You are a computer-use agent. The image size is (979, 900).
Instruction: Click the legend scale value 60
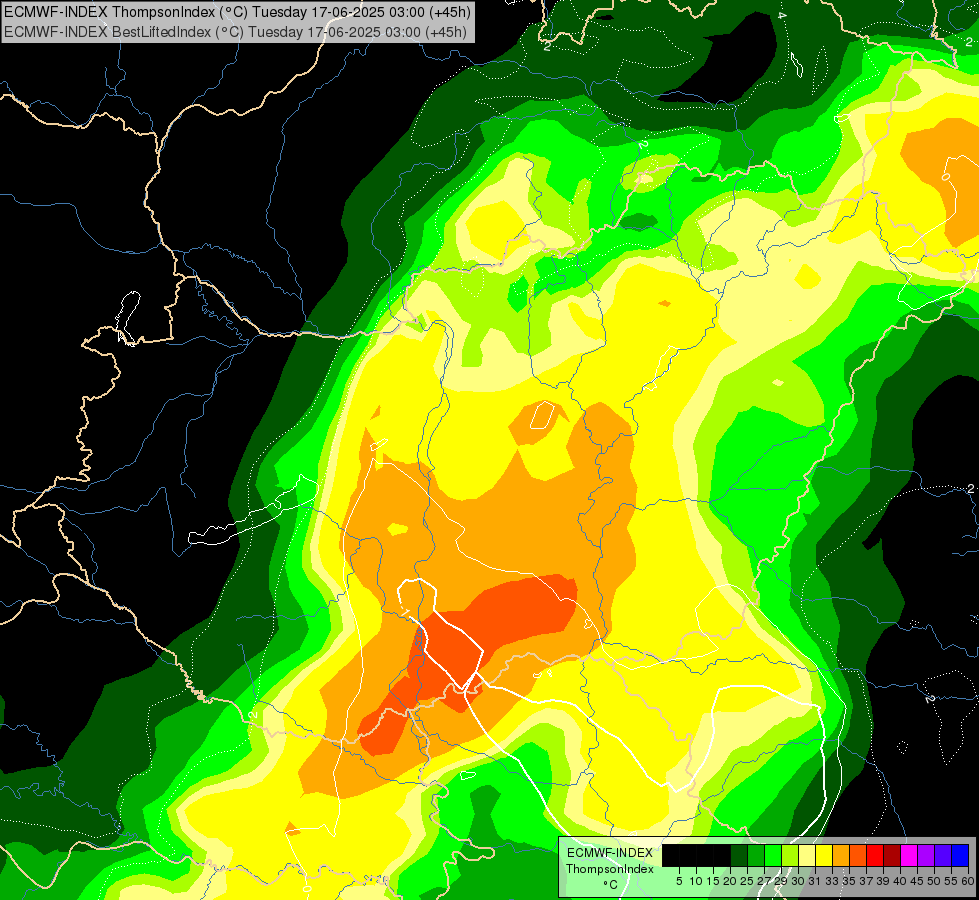(968, 881)
